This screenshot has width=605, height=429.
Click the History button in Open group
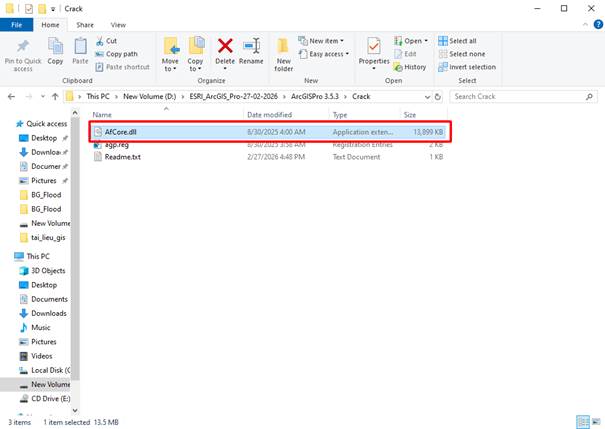pos(410,67)
